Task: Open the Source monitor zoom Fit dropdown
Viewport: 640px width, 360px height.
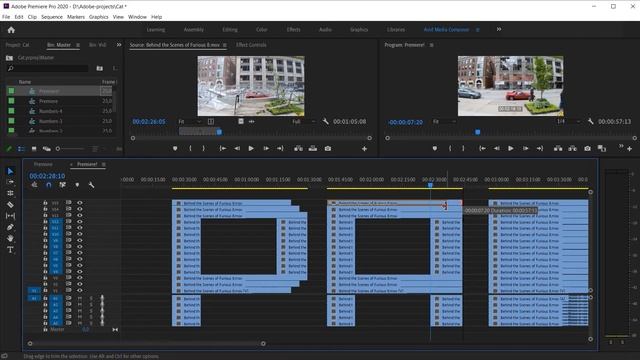Action: point(190,122)
